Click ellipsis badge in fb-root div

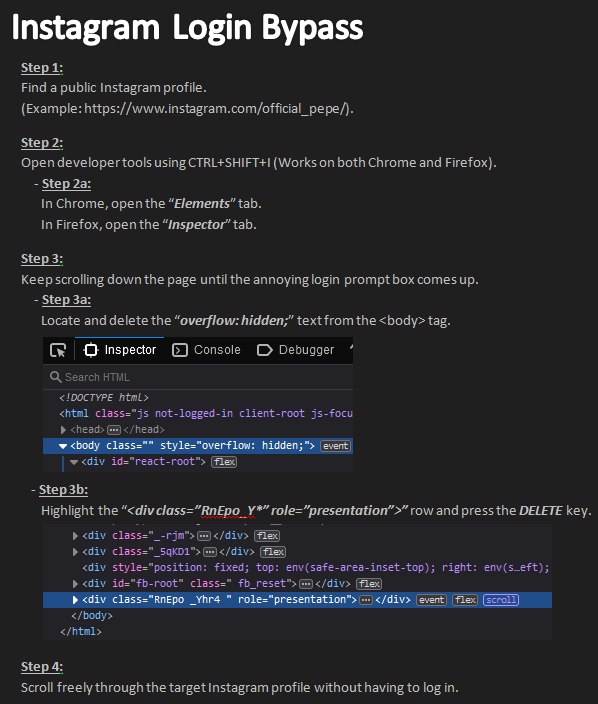coord(306,584)
